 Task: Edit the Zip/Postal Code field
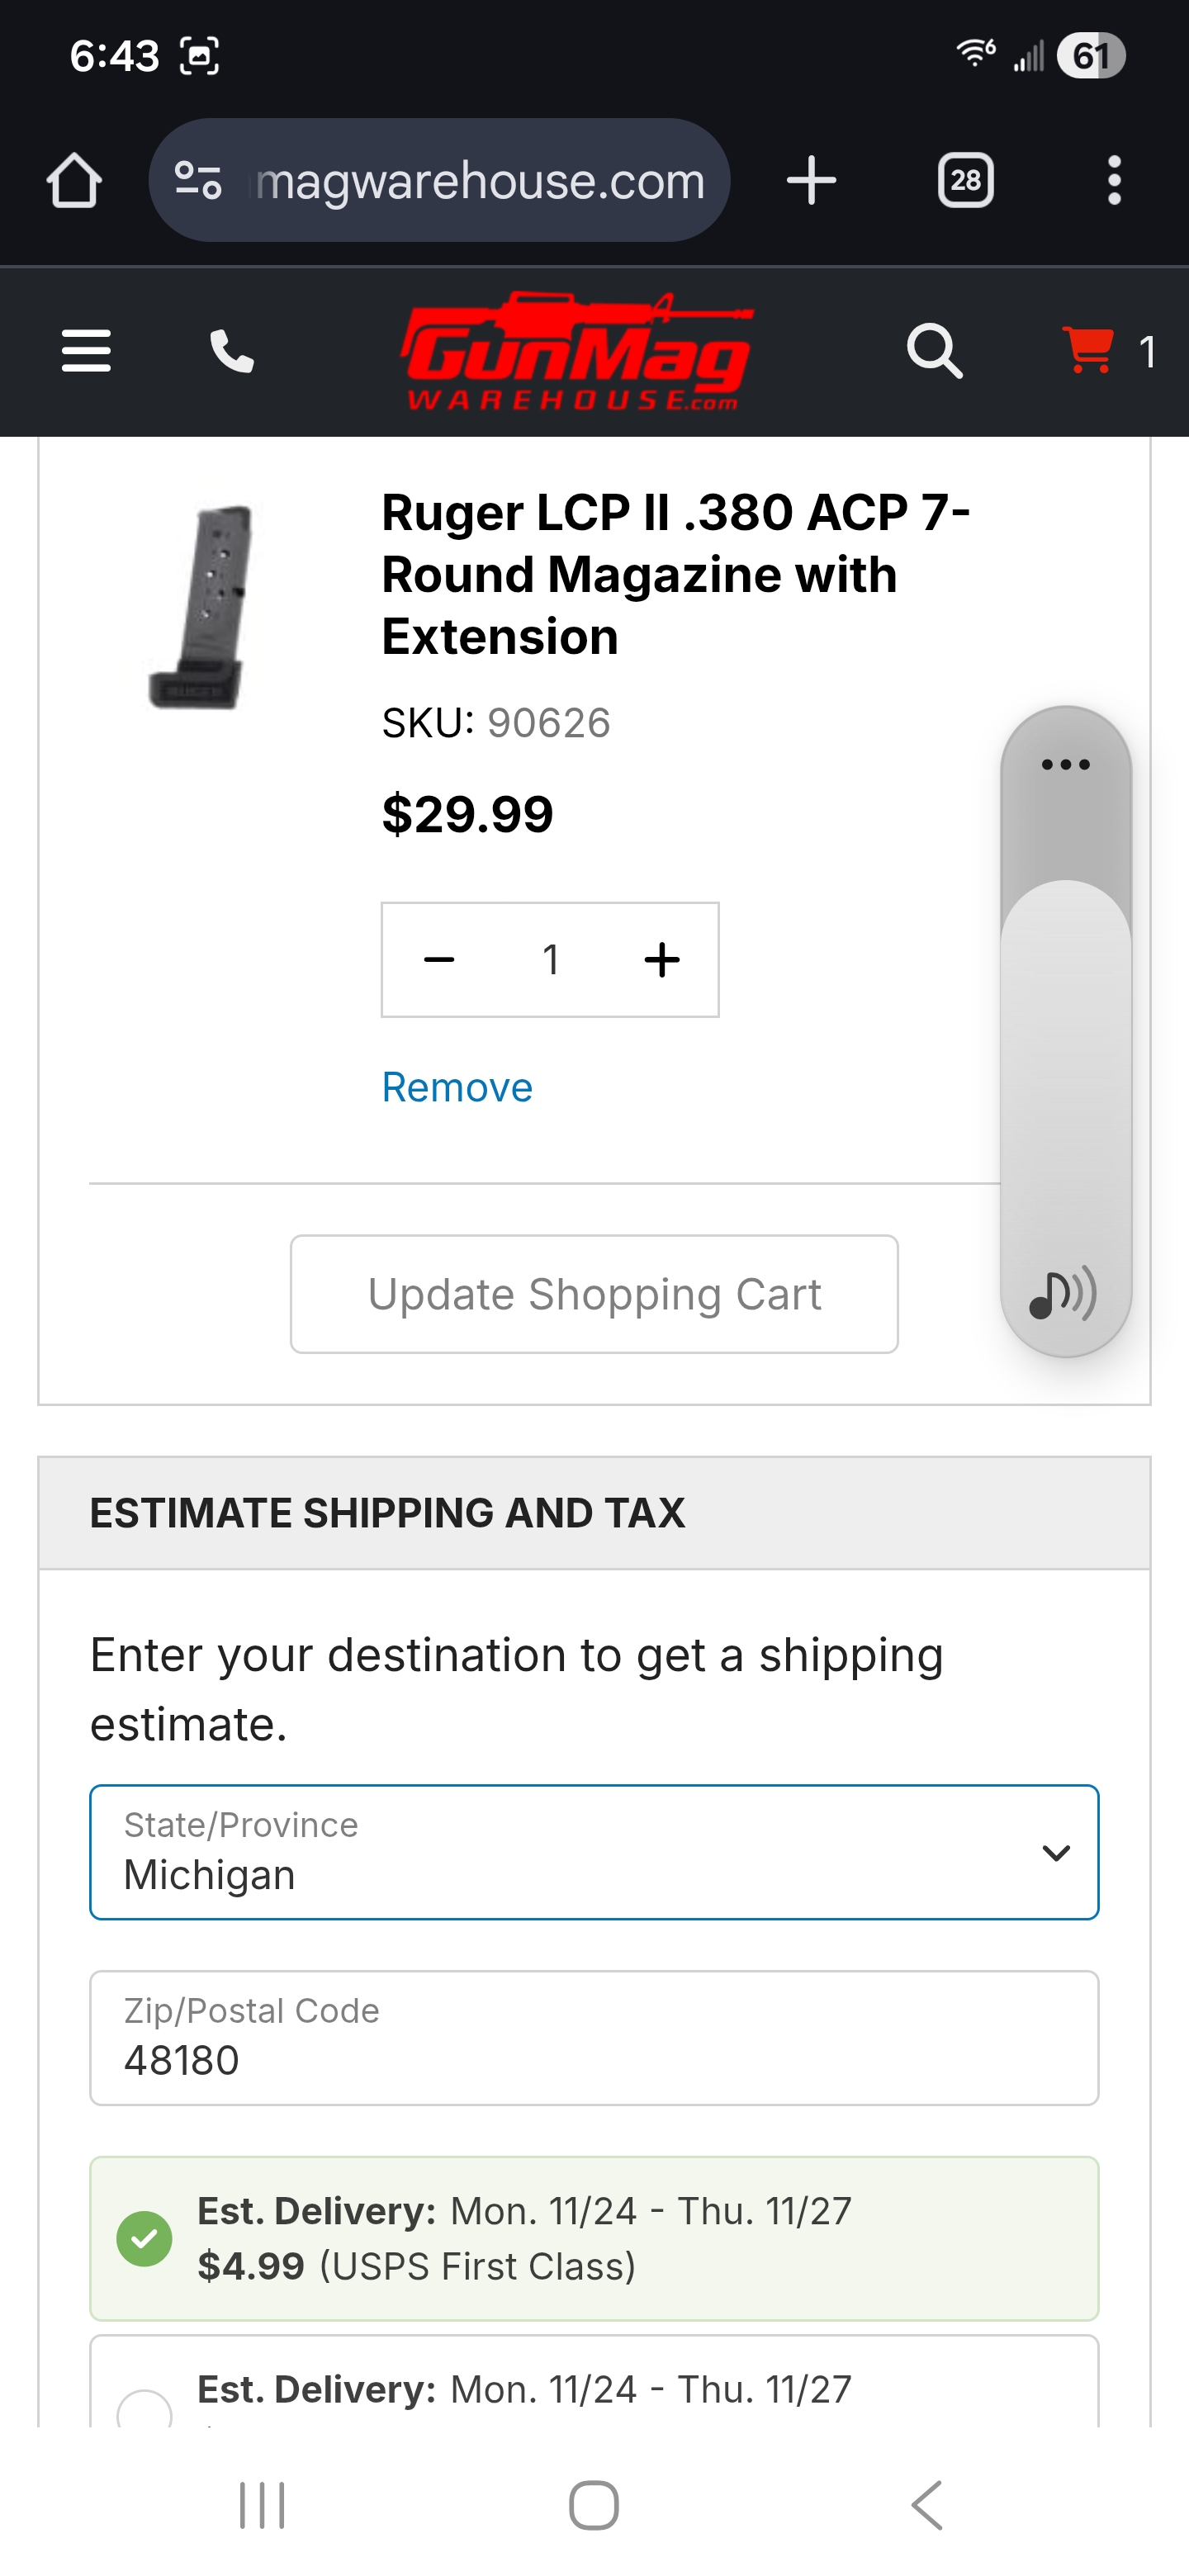click(594, 2038)
